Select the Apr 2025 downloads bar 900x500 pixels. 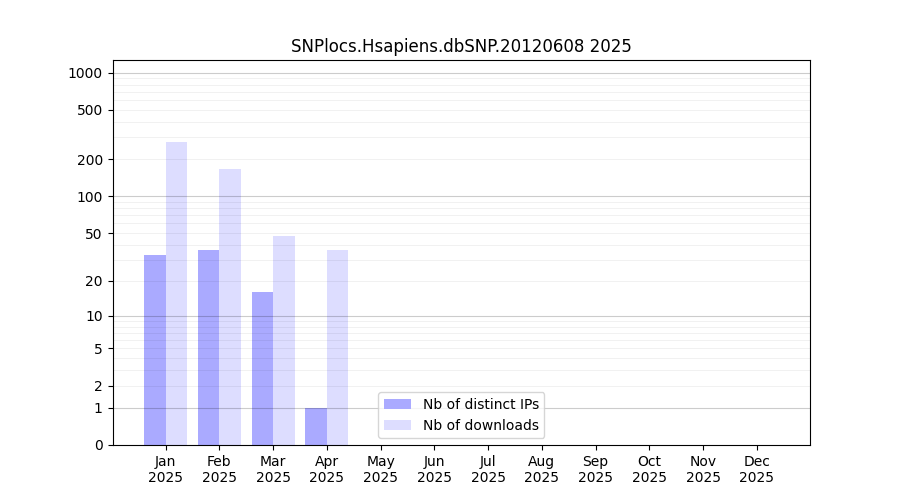tap(337, 347)
